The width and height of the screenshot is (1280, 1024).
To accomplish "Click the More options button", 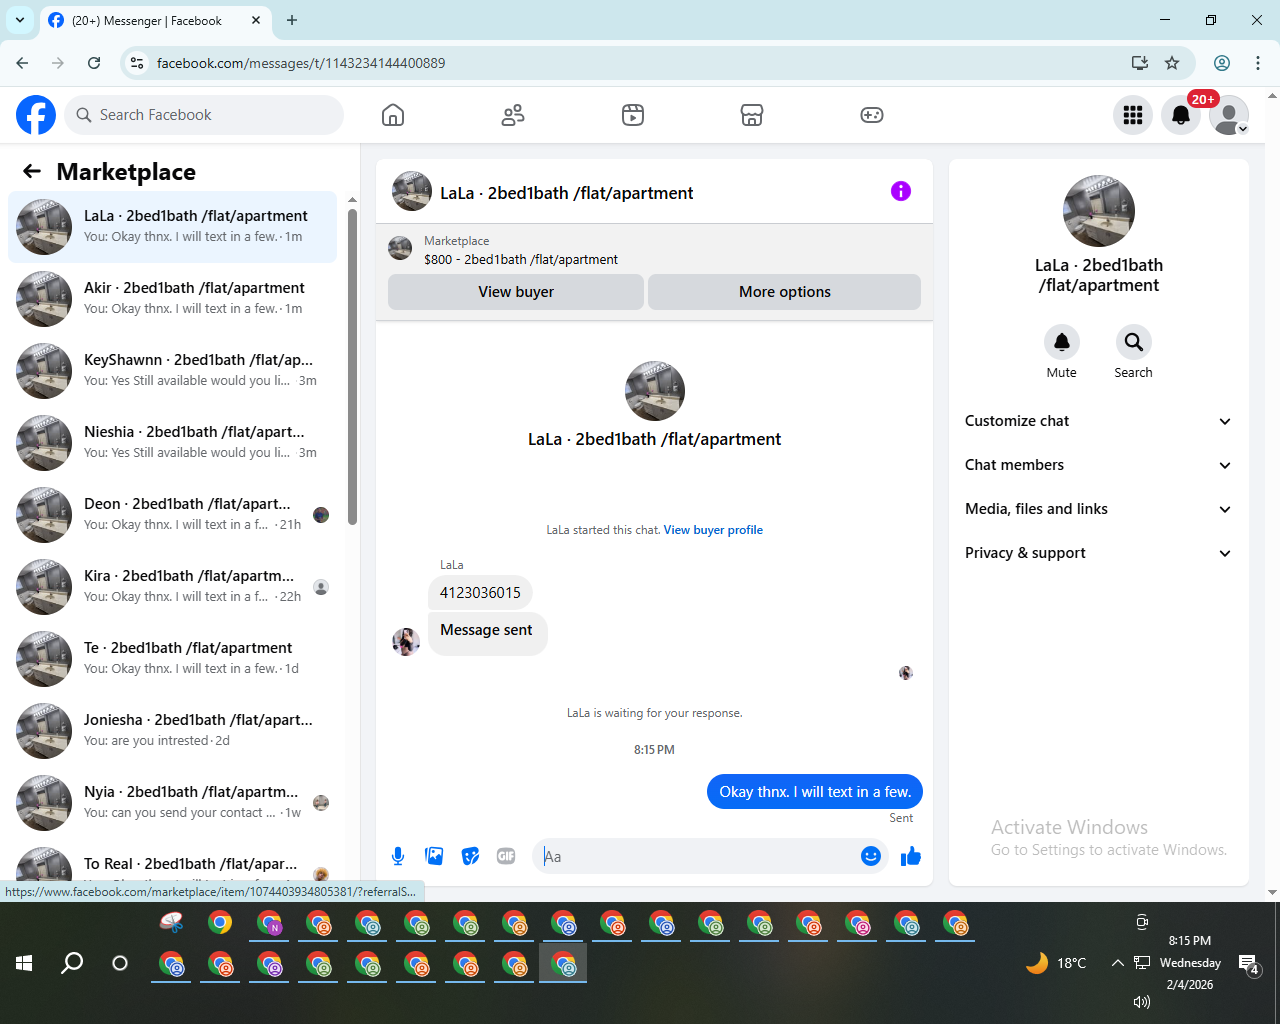I will 784,292.
